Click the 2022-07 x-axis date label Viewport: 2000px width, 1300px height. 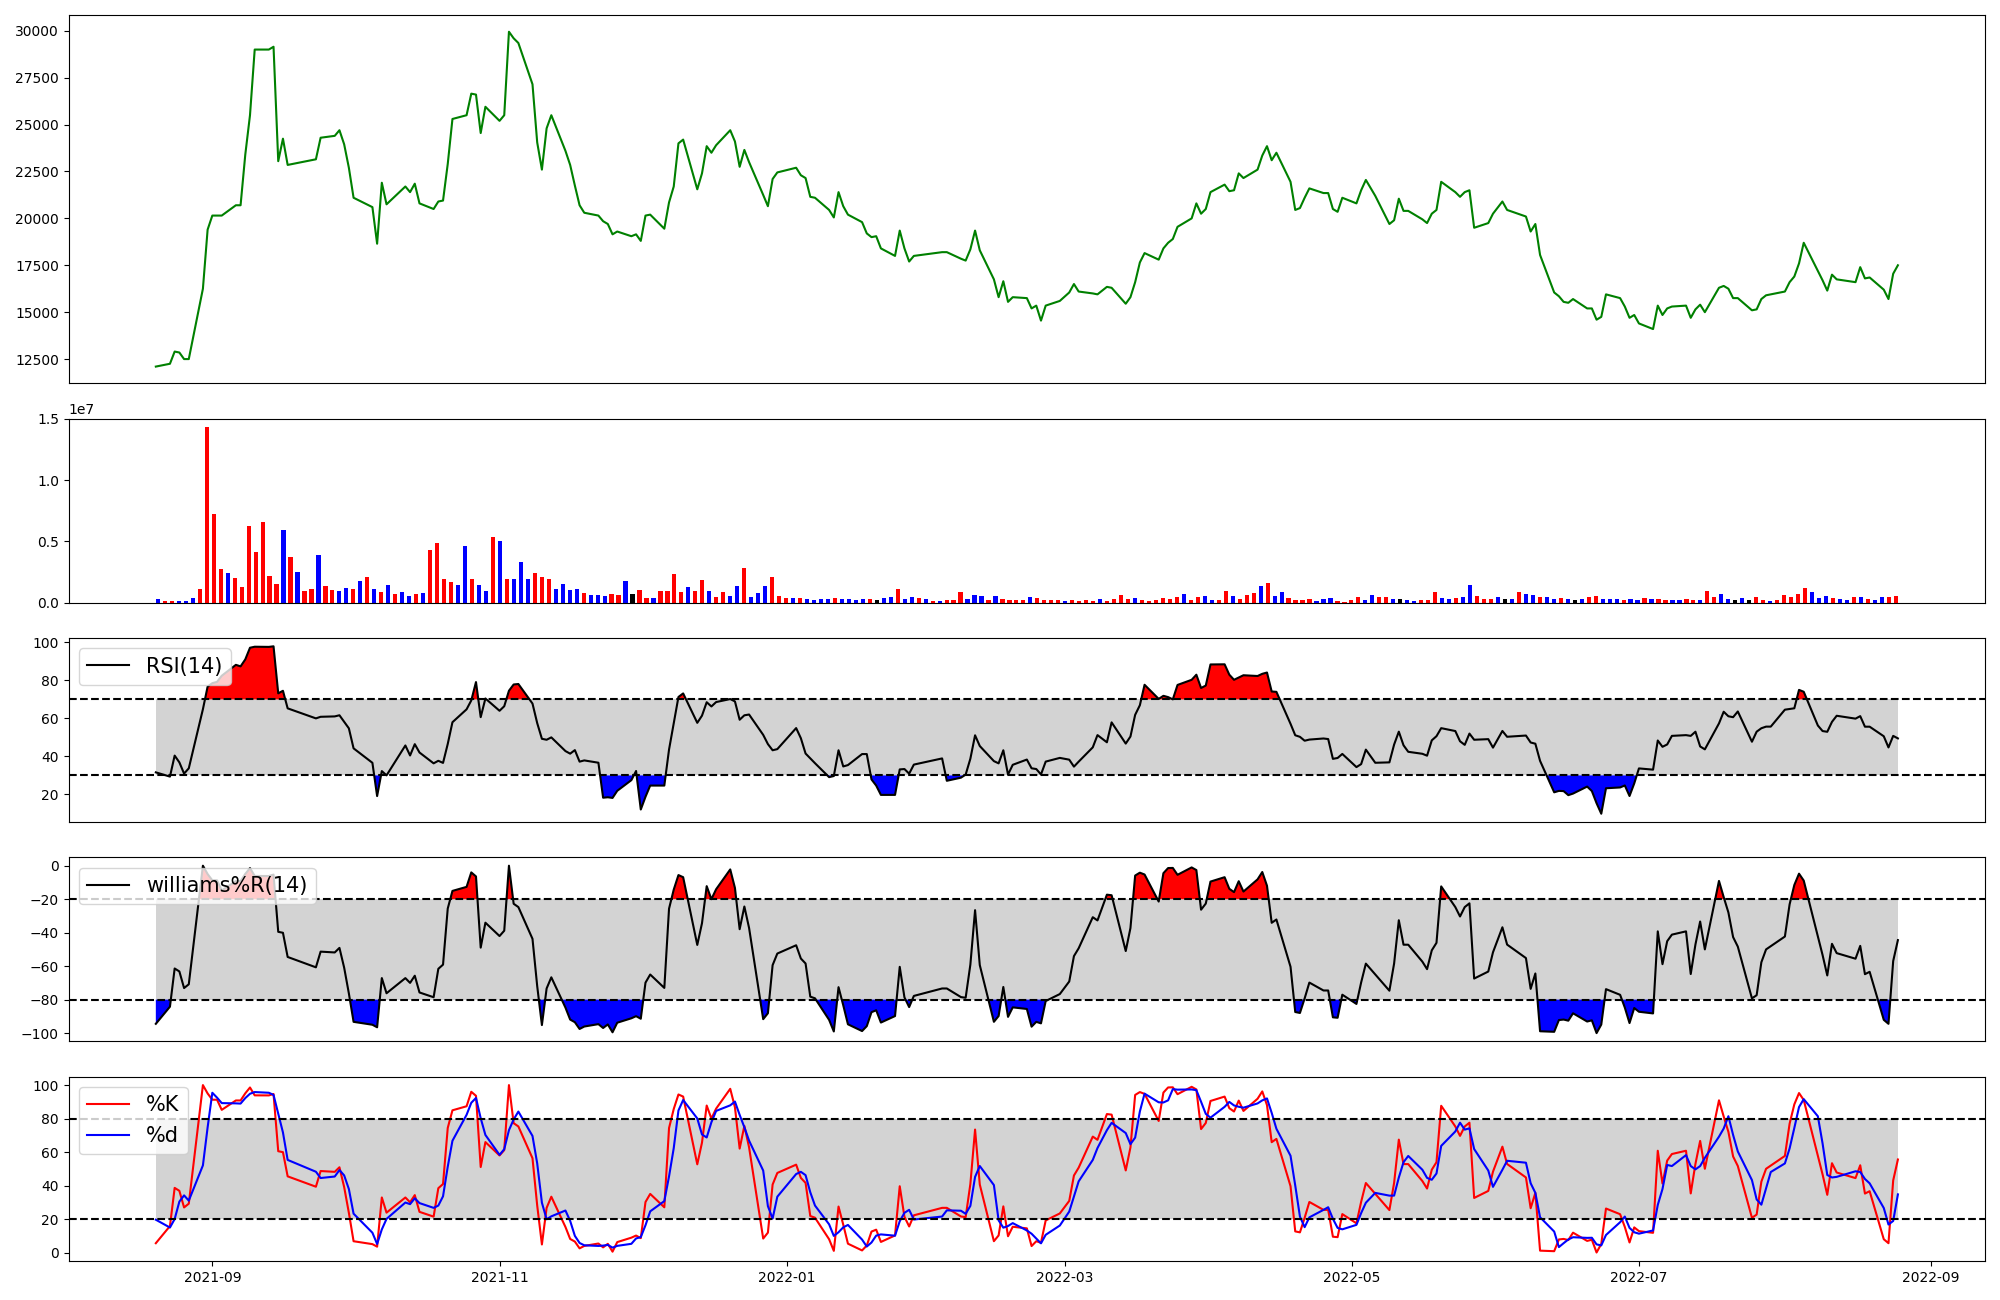(1640, 1277)
